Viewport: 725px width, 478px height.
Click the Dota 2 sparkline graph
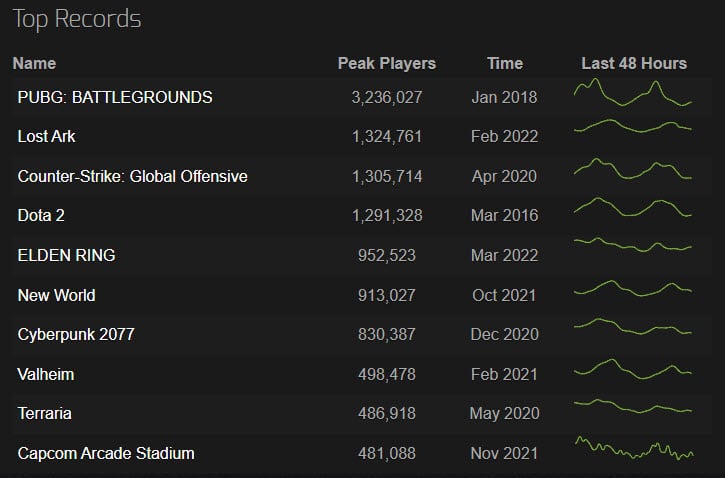[633, 207]
